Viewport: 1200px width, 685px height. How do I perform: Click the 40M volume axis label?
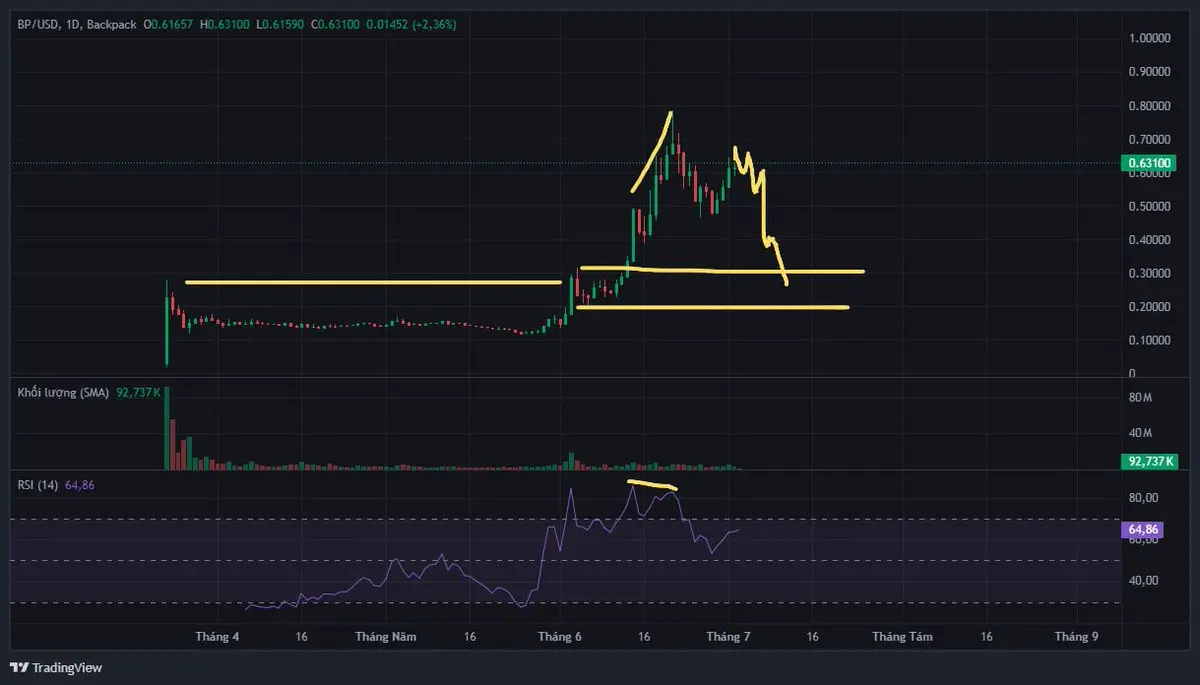pyautogui.click(x=1141, y=432)
